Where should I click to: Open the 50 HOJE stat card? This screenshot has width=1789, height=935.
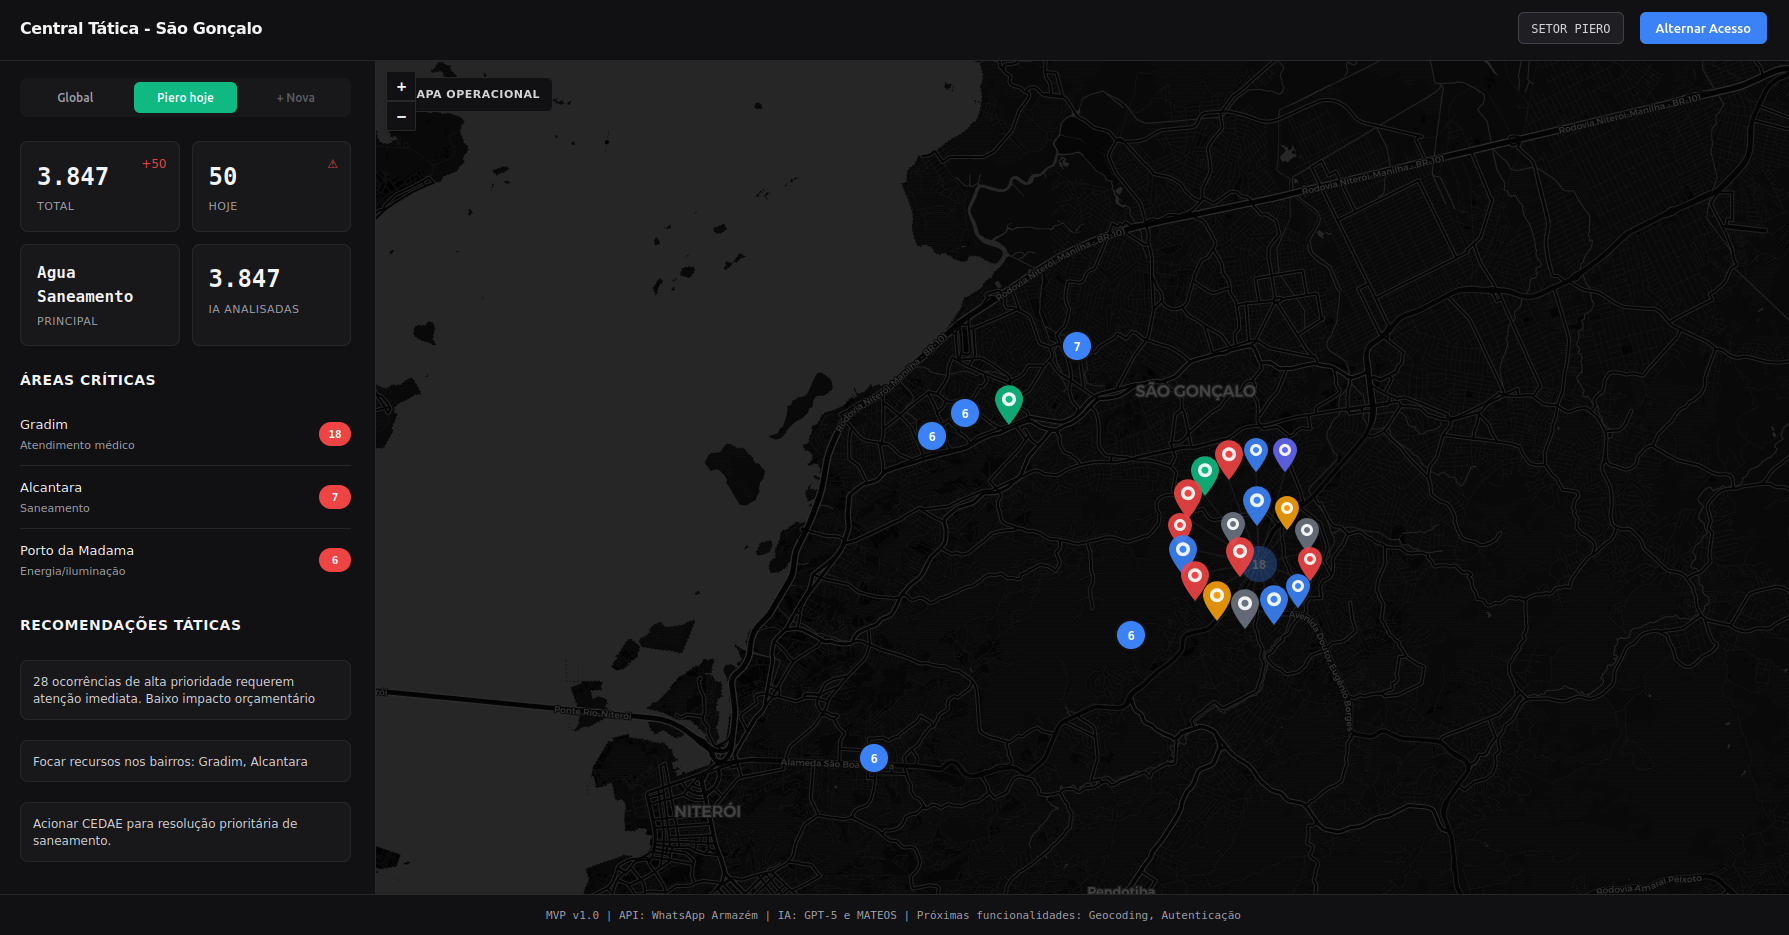(x=271, y=186)
